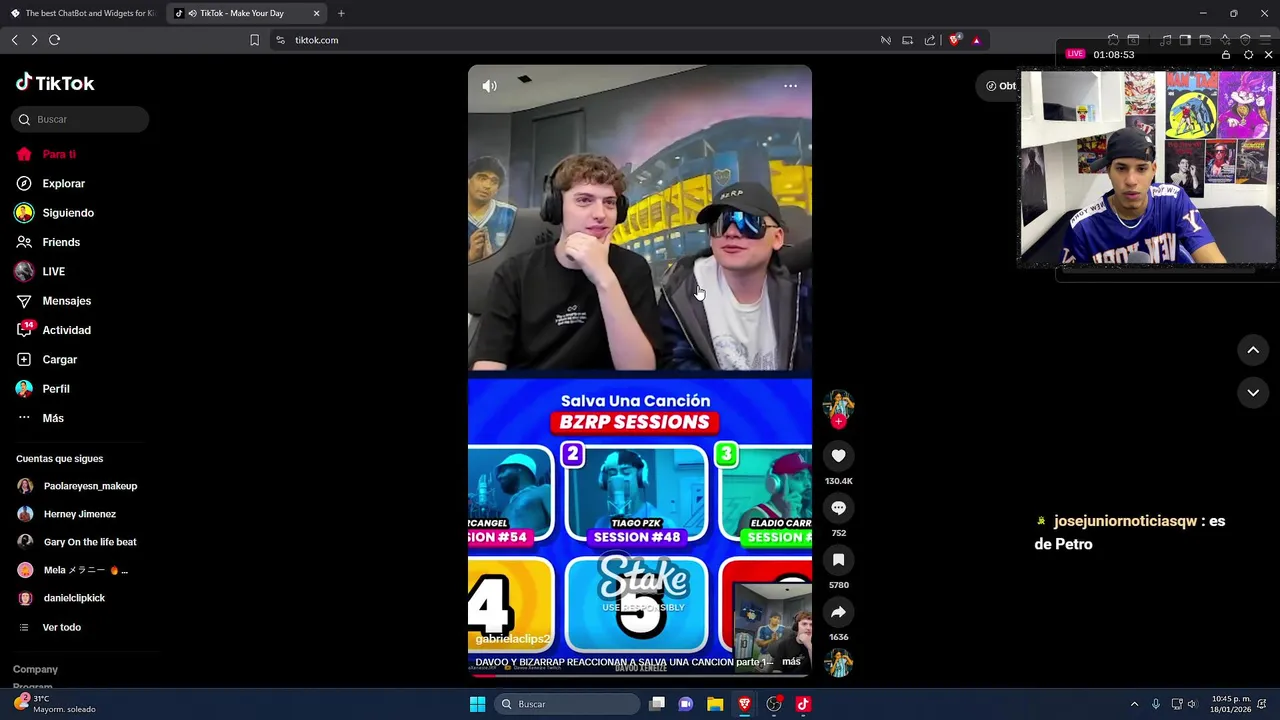Image resolution: width=1280 pixels, height=720 pixels.
Task: Open the Windows Start menu
Action: coord(478,704)
